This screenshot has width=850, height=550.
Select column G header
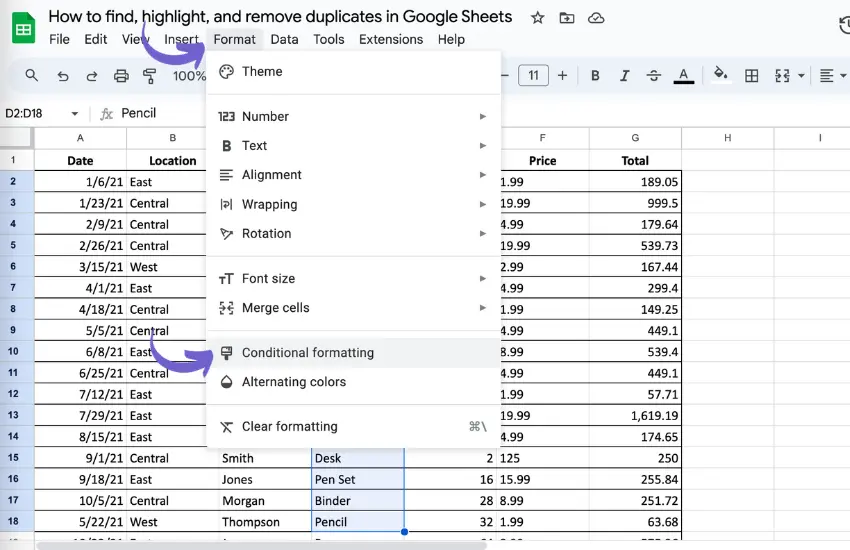click(635, 138)
